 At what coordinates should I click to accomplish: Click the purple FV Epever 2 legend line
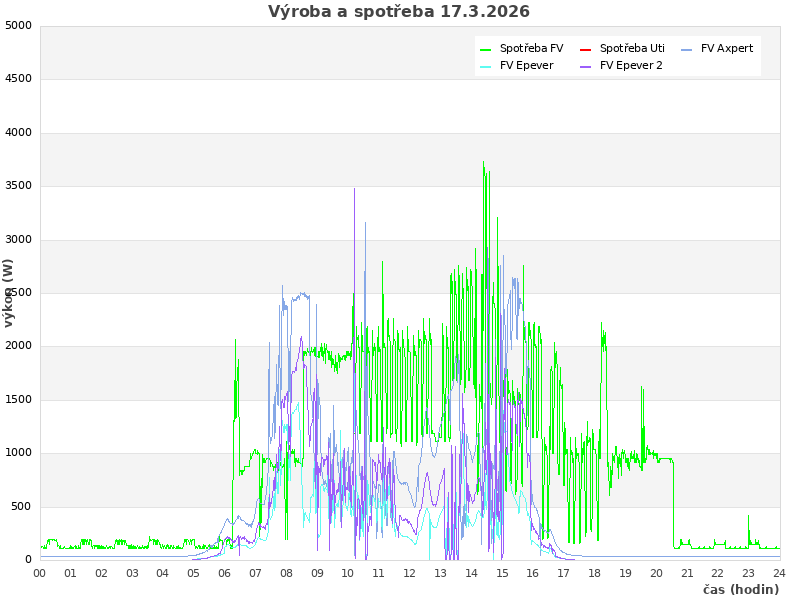[x=586, y=66]
